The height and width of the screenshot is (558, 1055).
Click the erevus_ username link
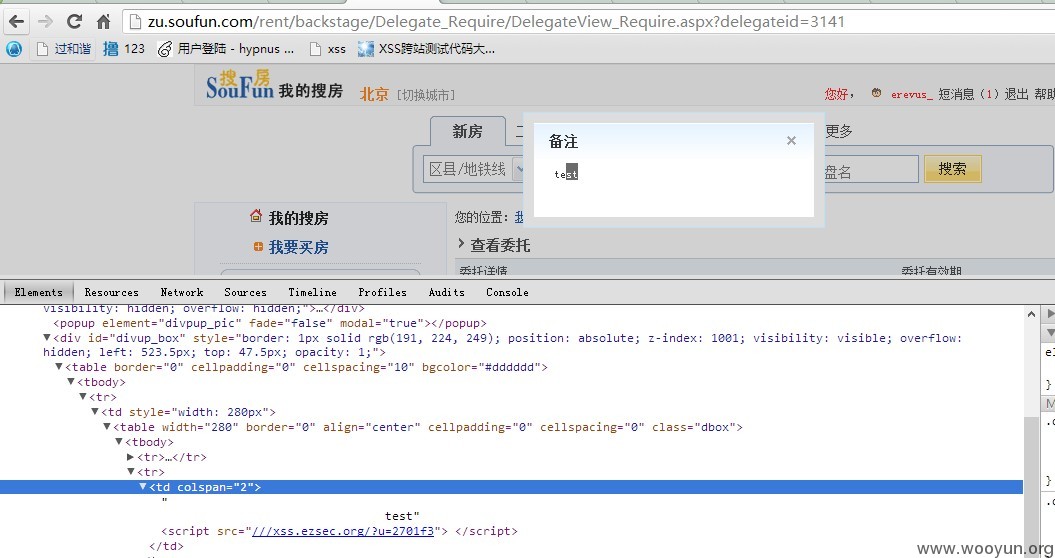(912, 94)
